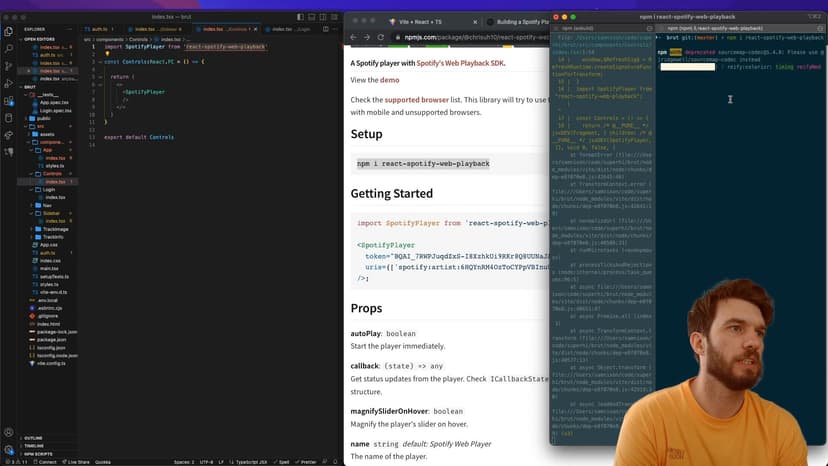Viewport: 828px width, 466px height.
Task: Change the UTF-8 encoding in status bar
Action: (x=206, y=462)
